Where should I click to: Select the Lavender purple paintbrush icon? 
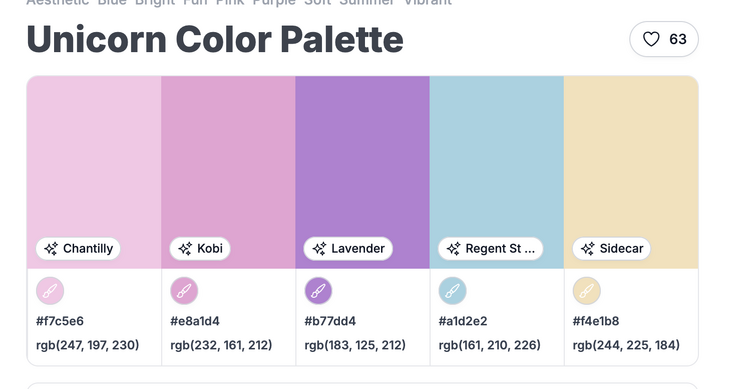[x=318, y=291]
